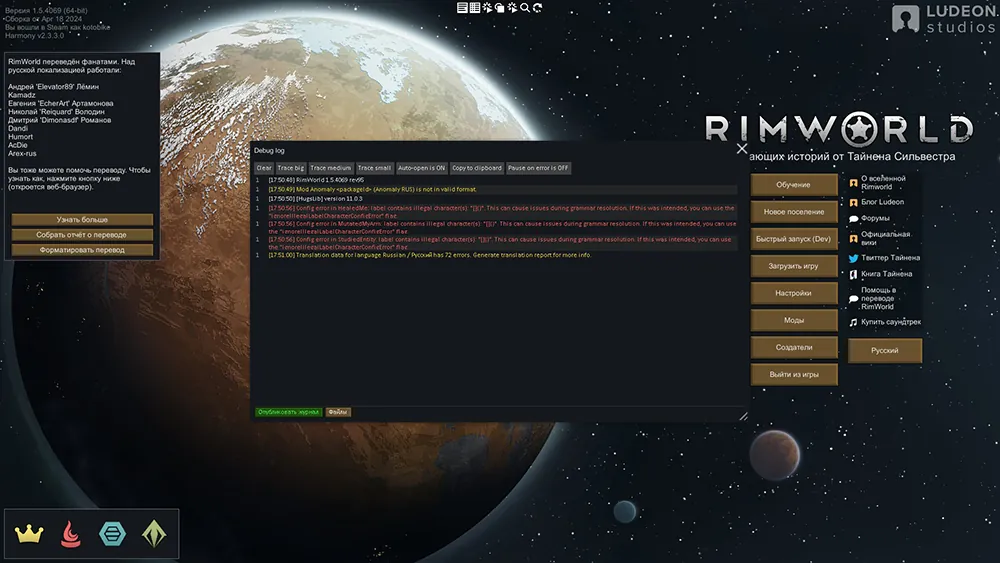Click the magnifying glass dev inspector icon
Image resolution: width=1000 pixels, height=563 pixels.
[x=525, y=7]
